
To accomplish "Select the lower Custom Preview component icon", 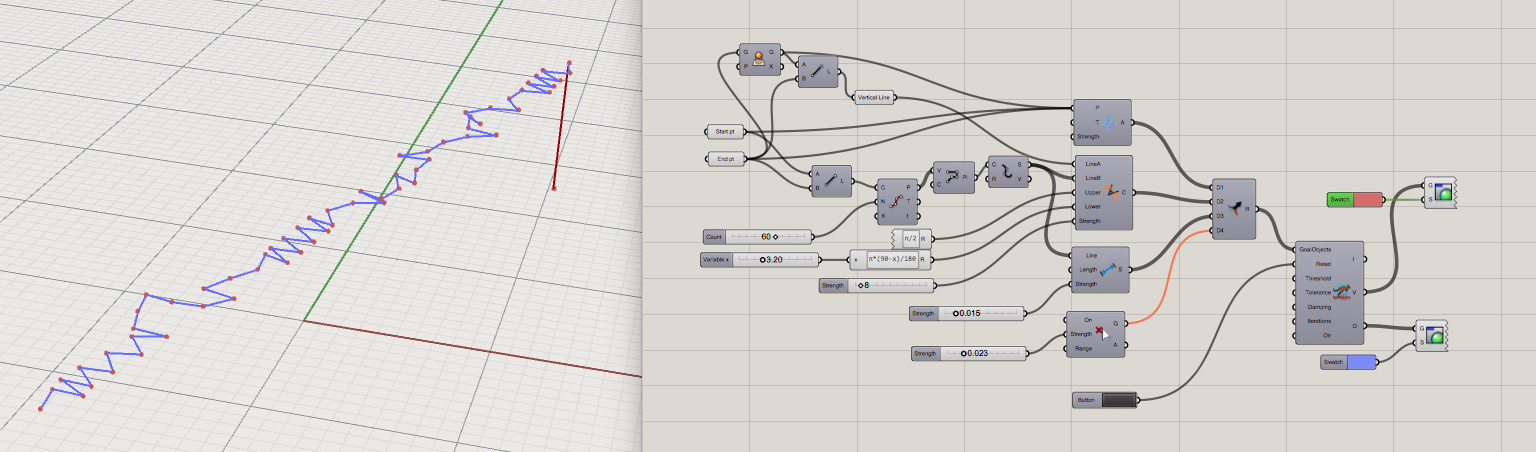I will click(x=1436, y=335).
